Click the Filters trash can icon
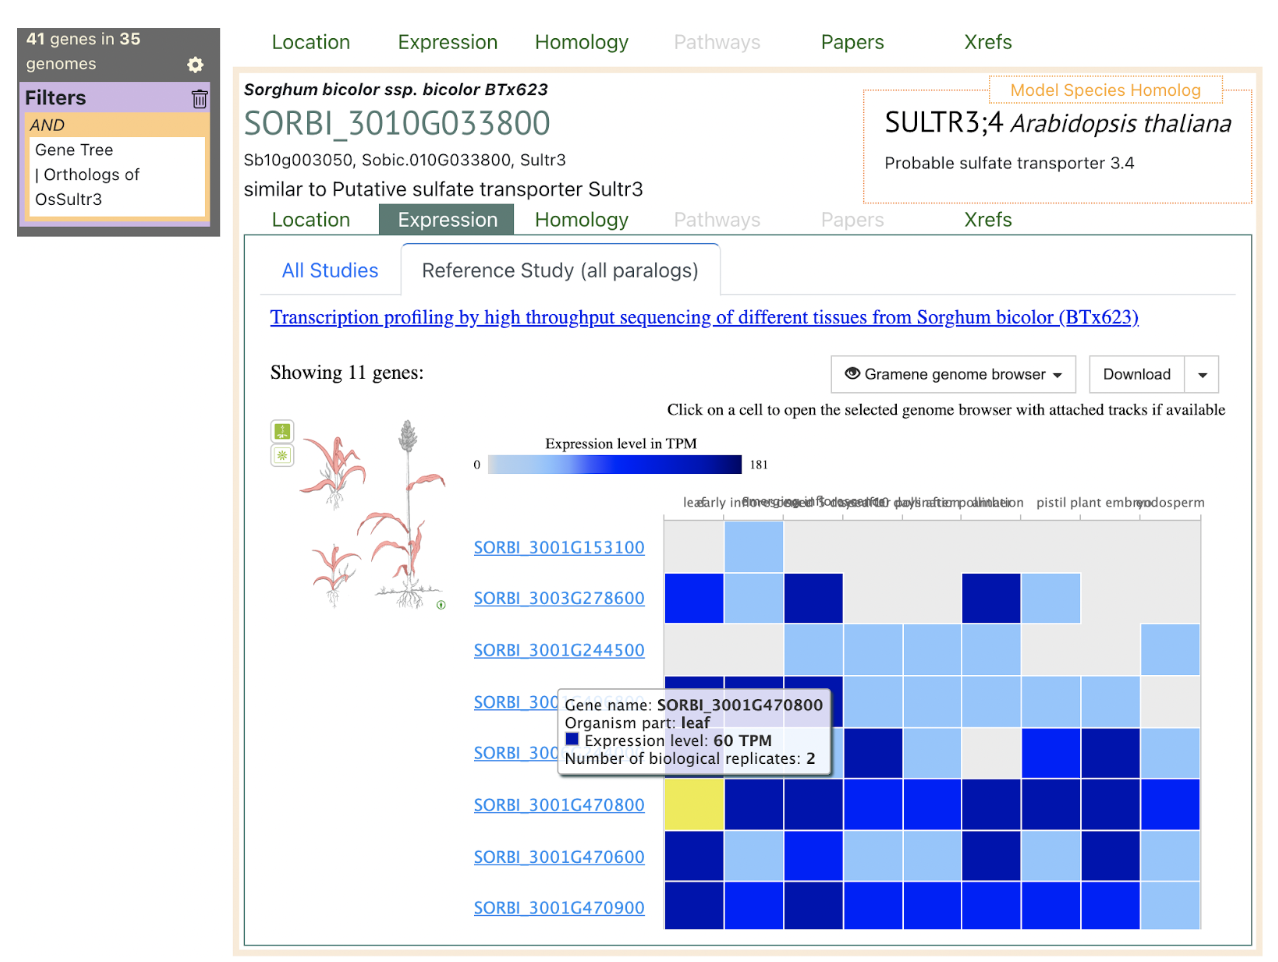Image resolution: width=1278 pixels, height=962 pixels. tap(199, 98)
